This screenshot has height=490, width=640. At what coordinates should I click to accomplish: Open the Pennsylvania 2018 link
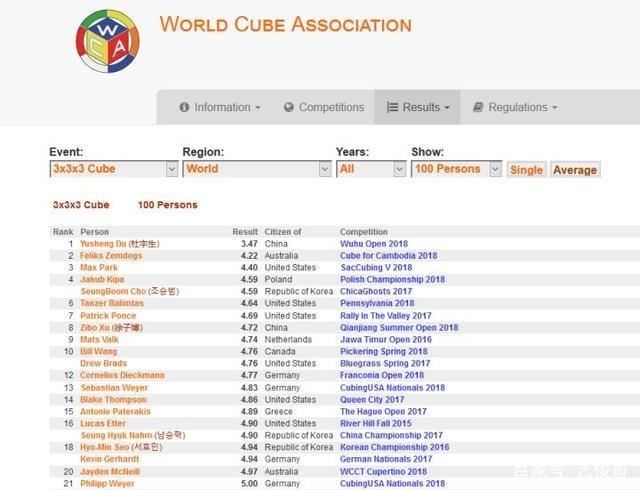[x=377, y=303]
